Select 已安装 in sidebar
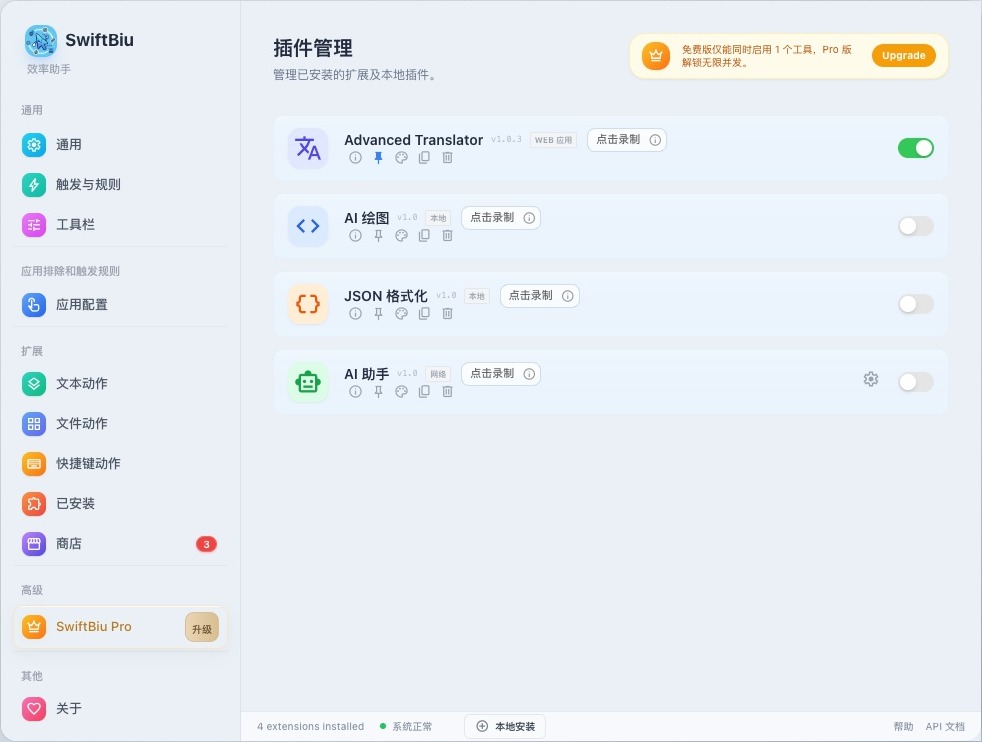 click(120, 503)
